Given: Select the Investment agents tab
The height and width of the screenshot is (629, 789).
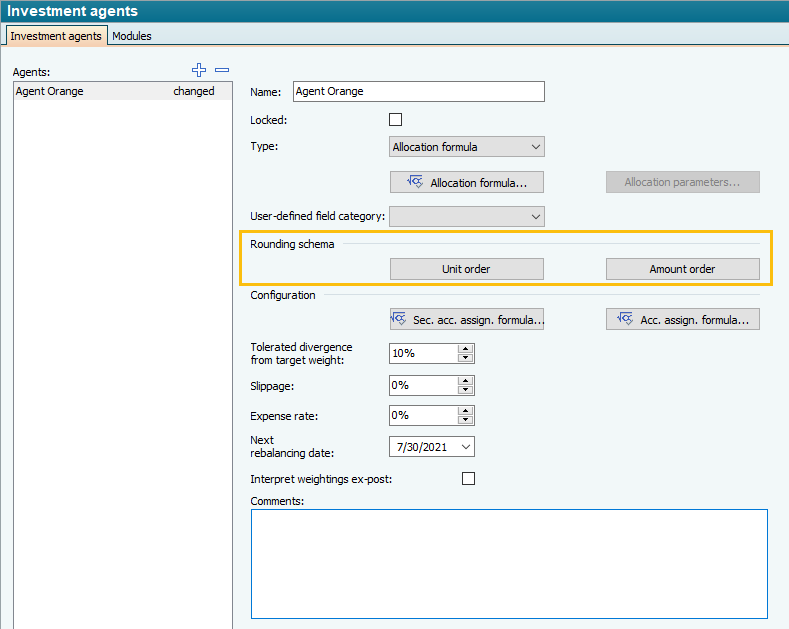Looking at the screenshot, I should [56, 36].
